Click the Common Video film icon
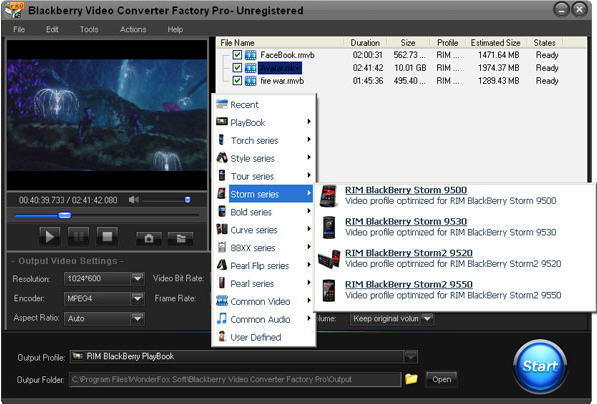 click(222, 301)
